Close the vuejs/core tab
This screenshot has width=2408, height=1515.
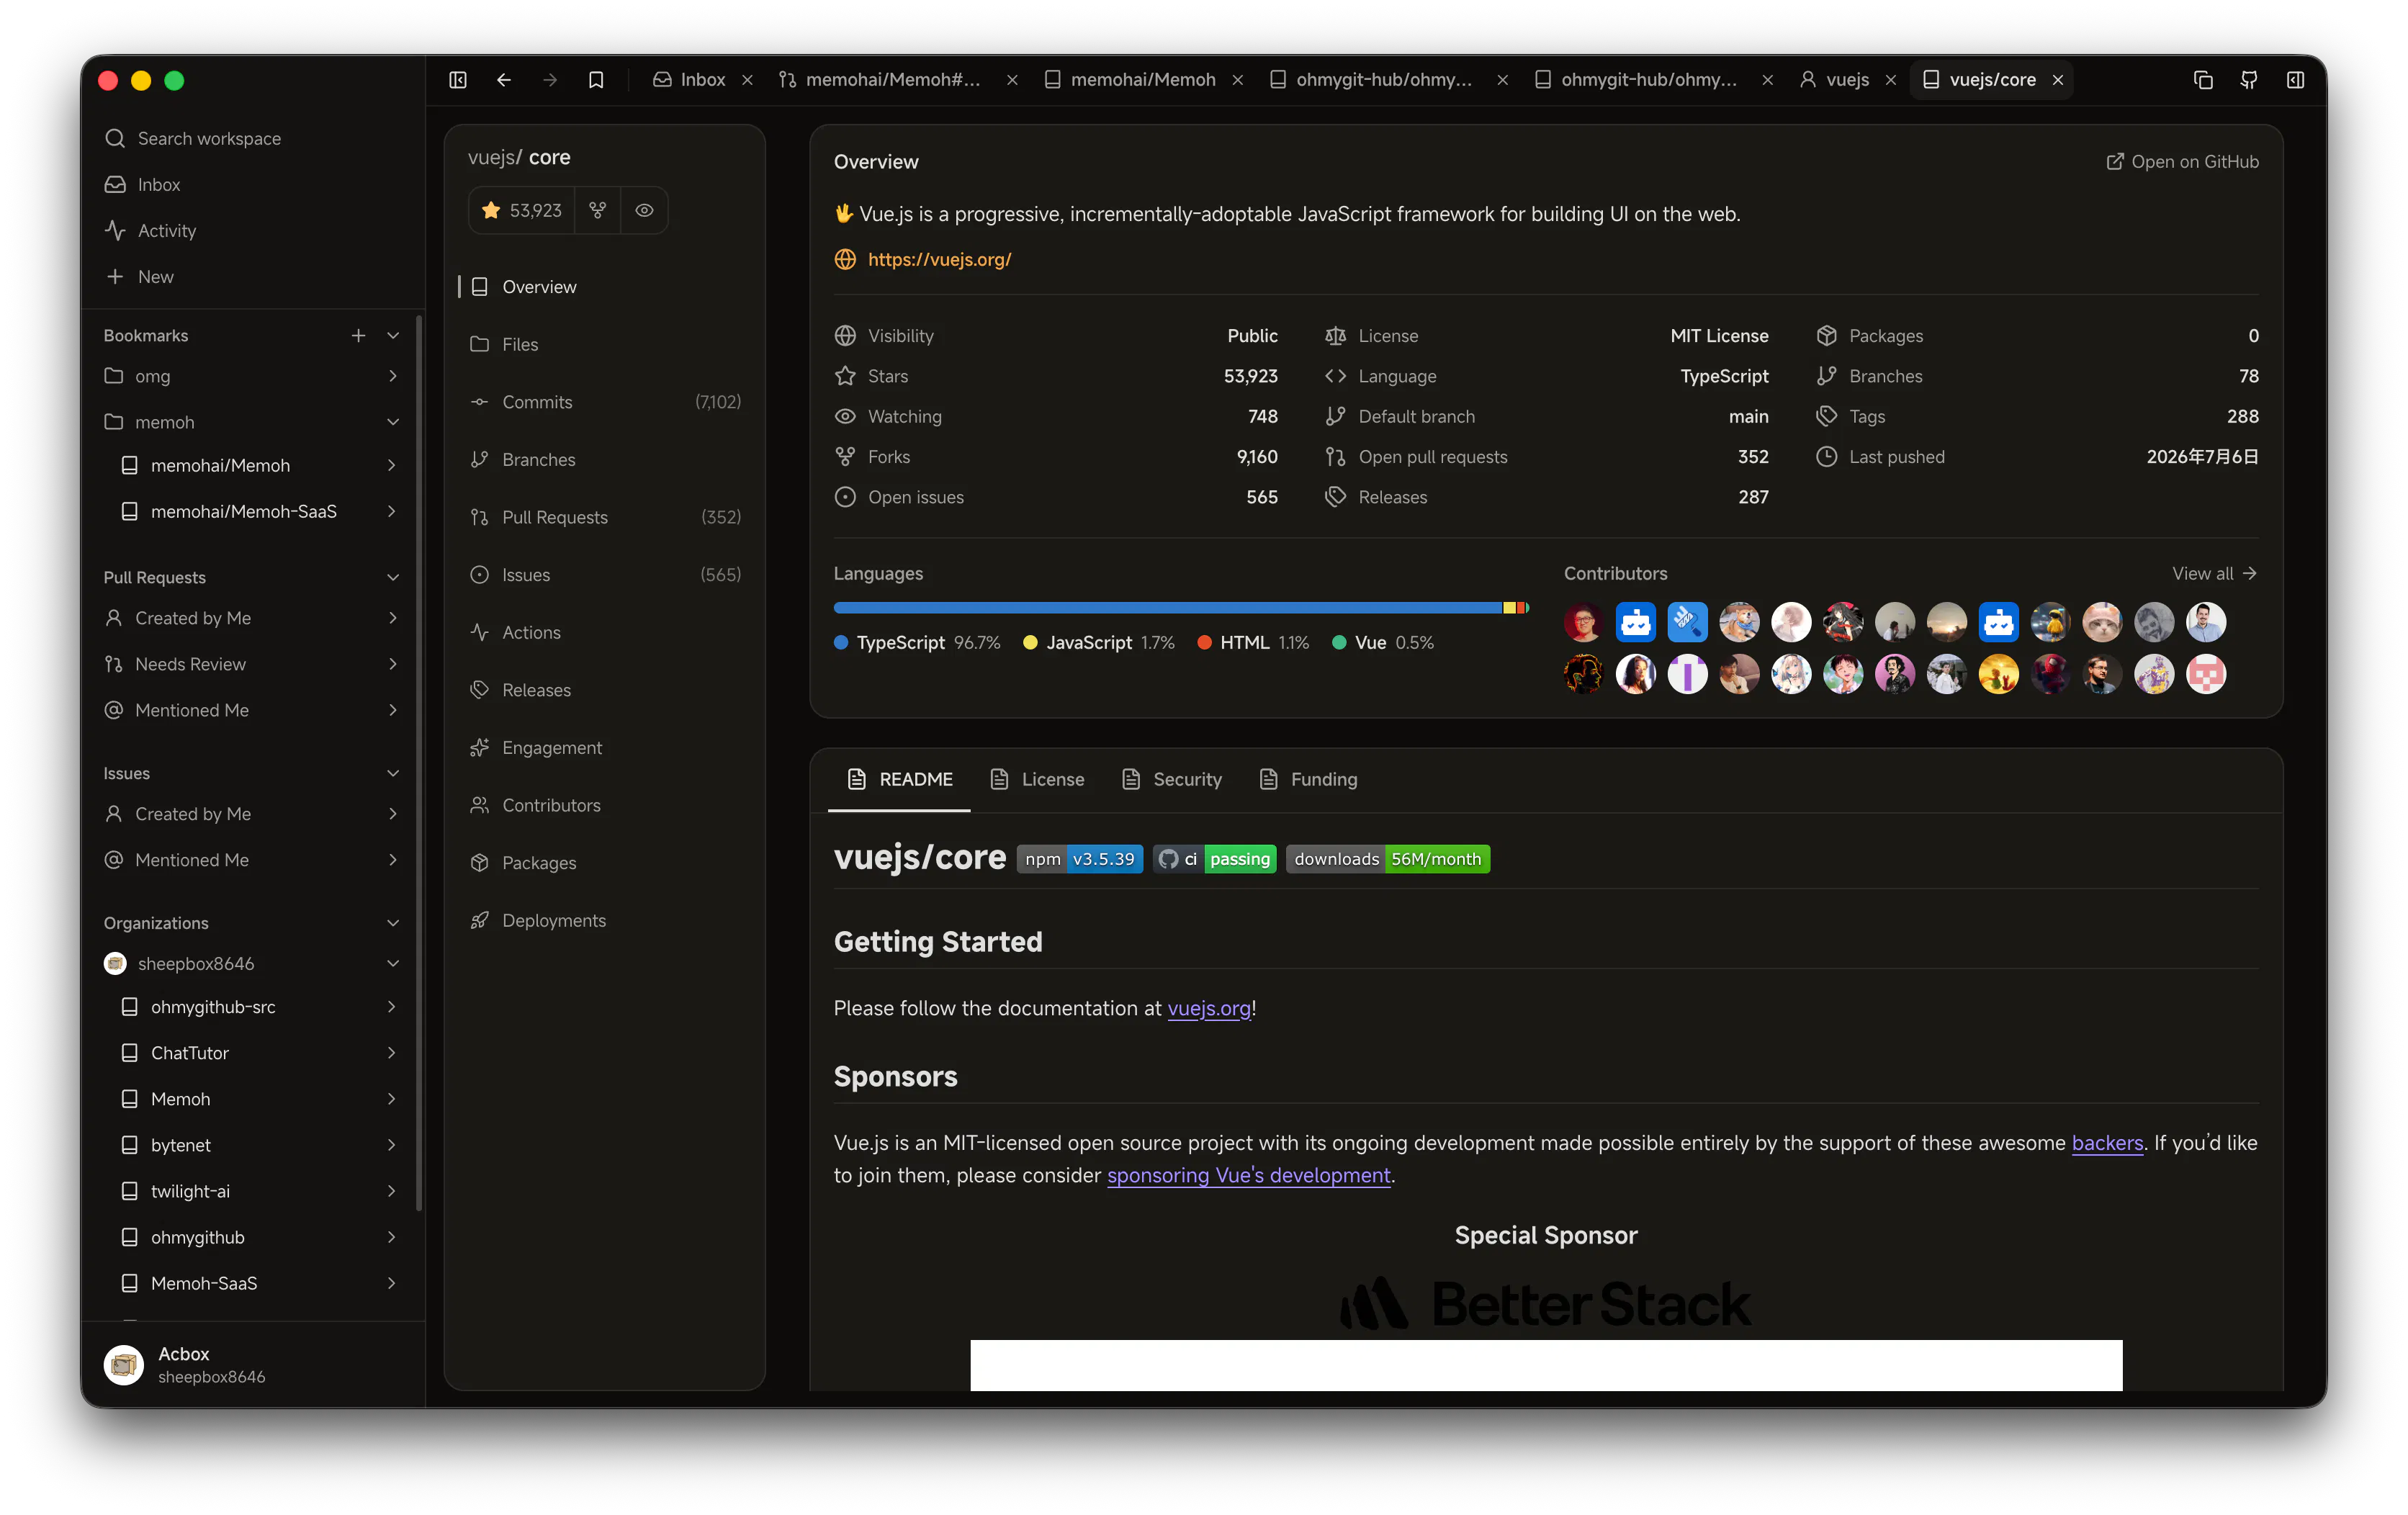2058,80
